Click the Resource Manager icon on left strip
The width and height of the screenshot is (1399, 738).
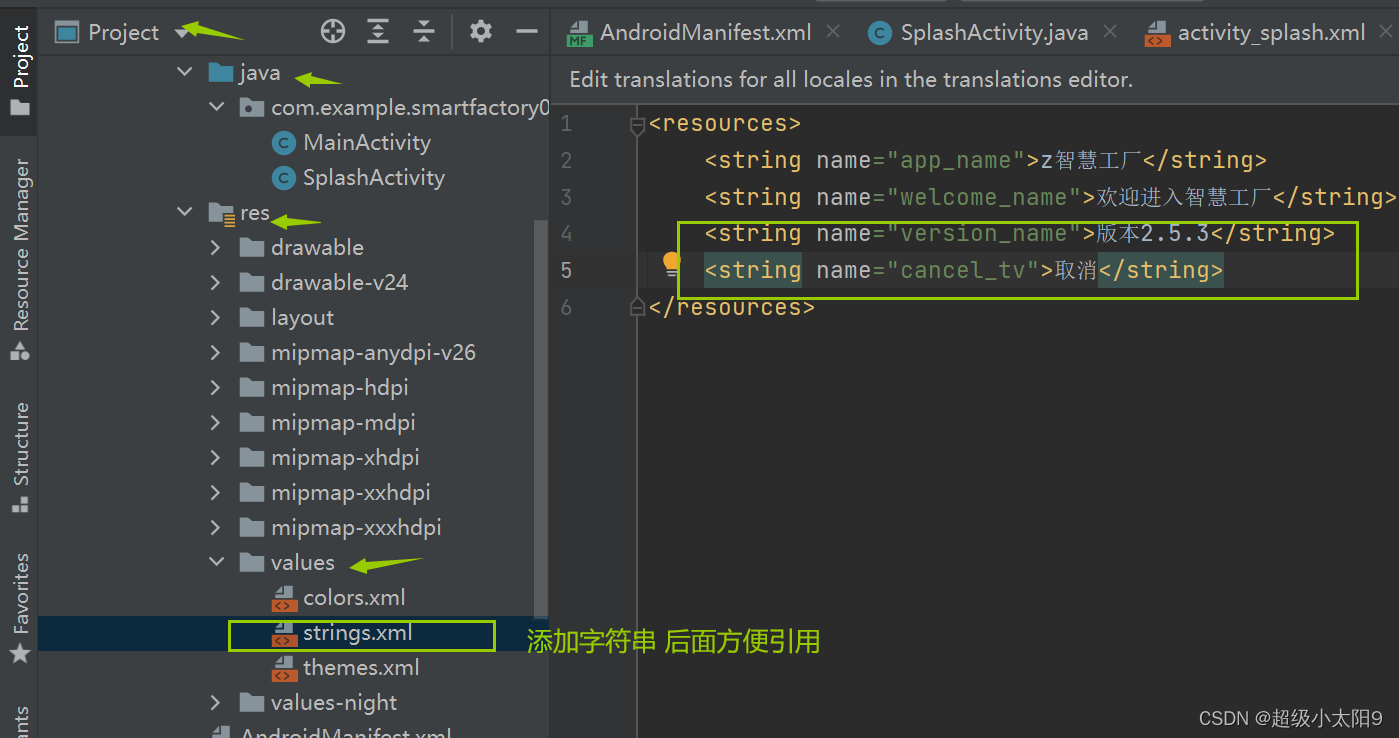click(x=19, y=351)
